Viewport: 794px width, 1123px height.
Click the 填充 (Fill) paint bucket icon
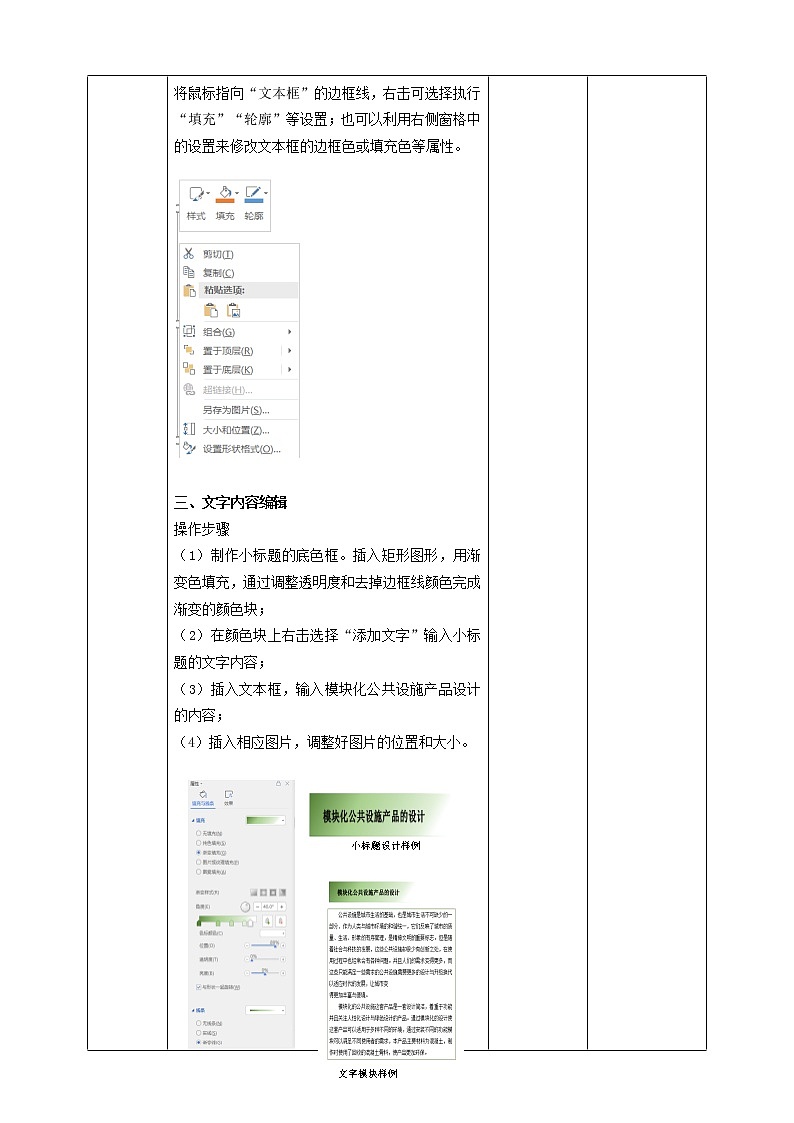225,193
